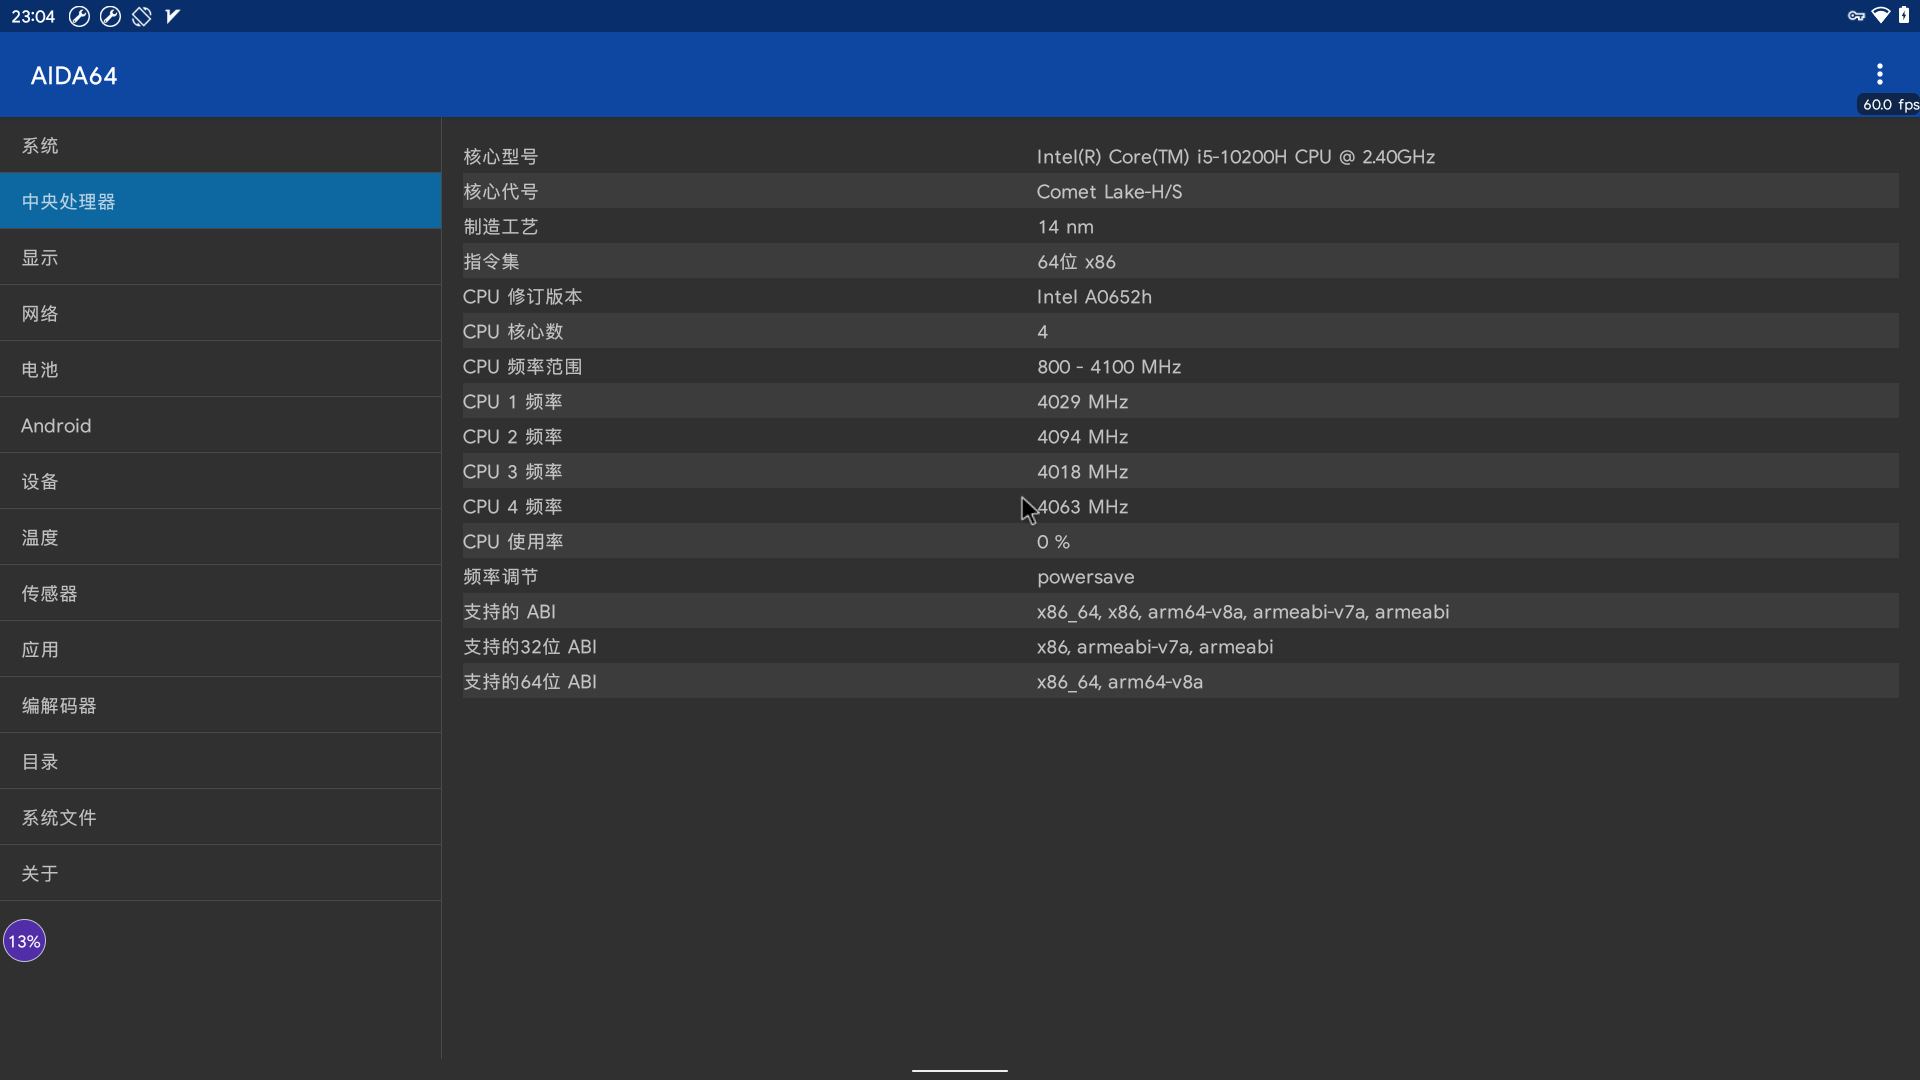
Task: Click the 60.0 fps overlay badge
Action: pos(1888,104)
